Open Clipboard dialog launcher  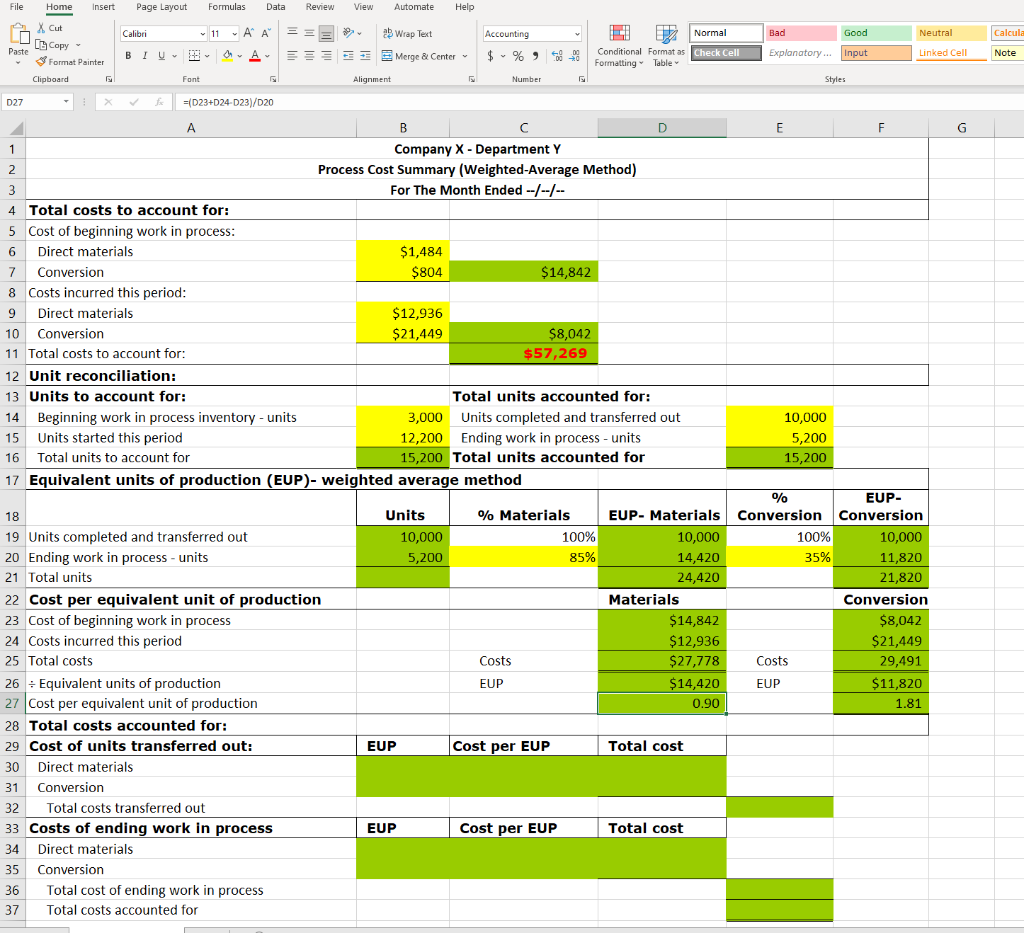(x=108, y=79)
